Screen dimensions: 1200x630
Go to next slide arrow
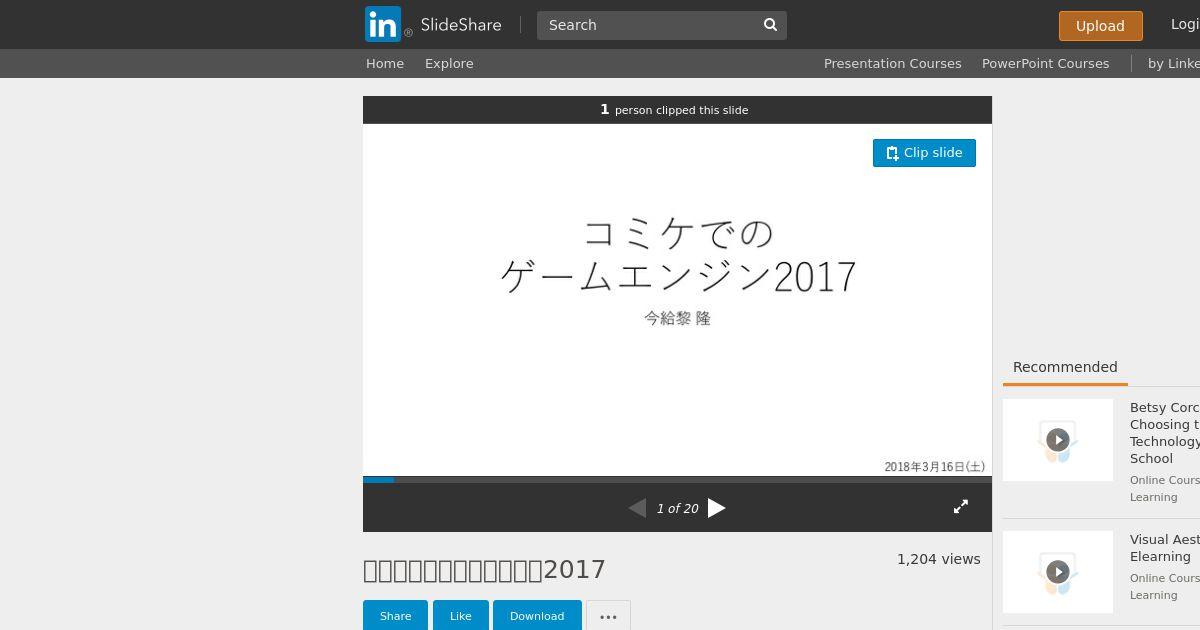pos(717,508)
